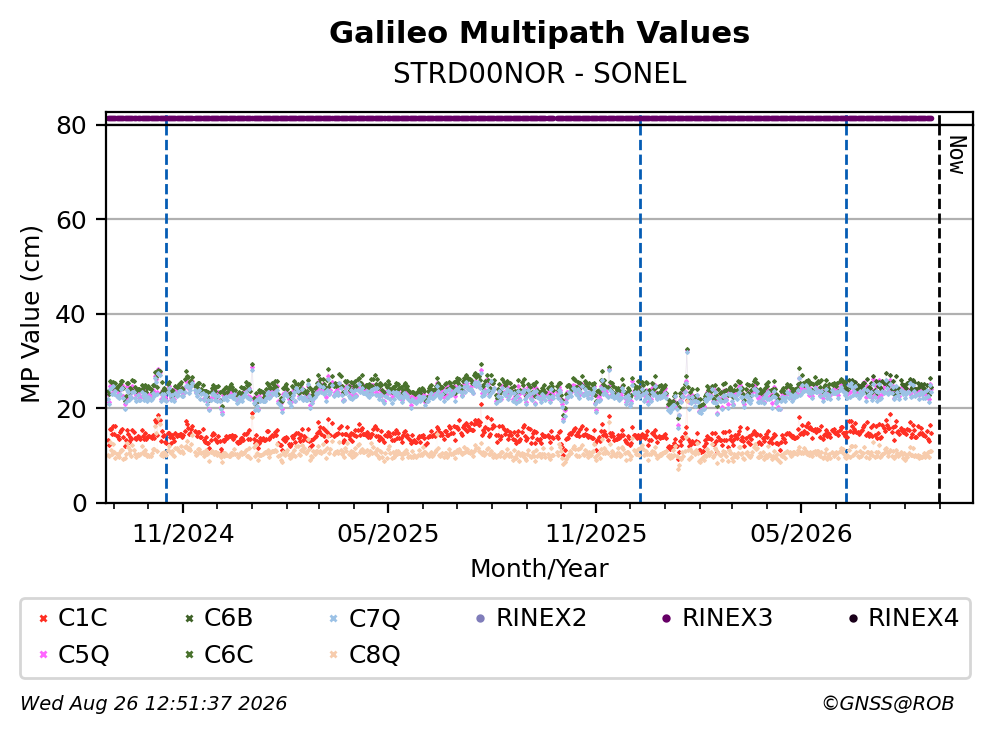Image resolution: width=993 pixels, height=734 pixels.
Task: Click the 11/2025 x-axis tick label
Action: 596,534
